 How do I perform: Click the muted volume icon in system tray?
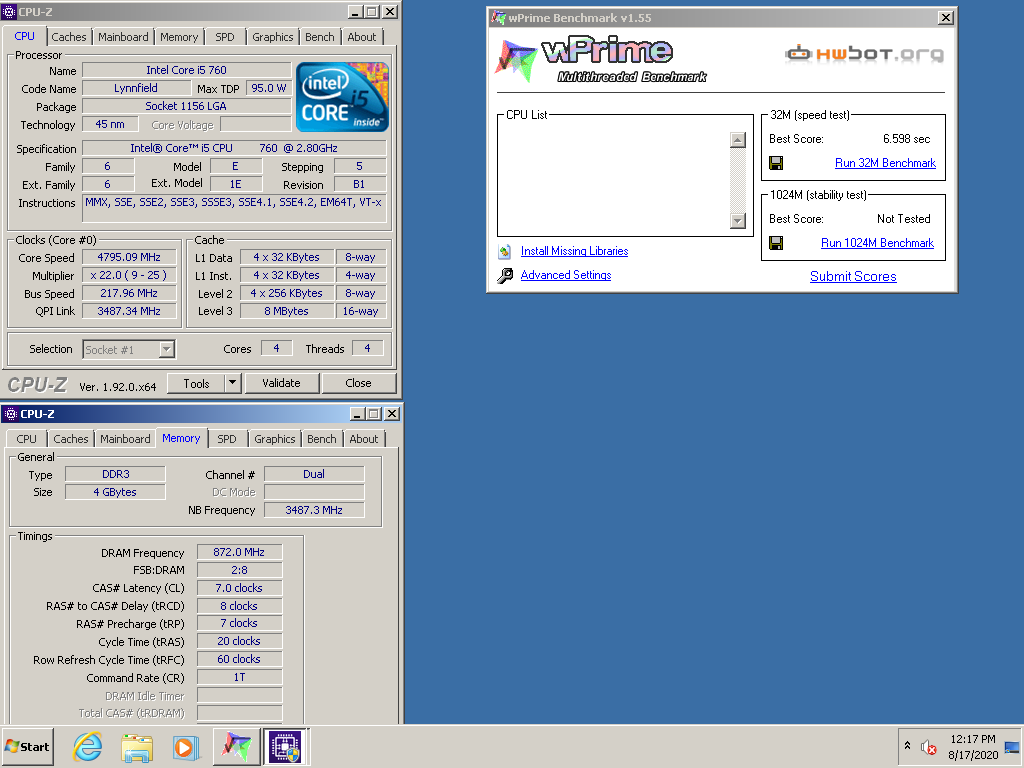click(x=929, y=747)
